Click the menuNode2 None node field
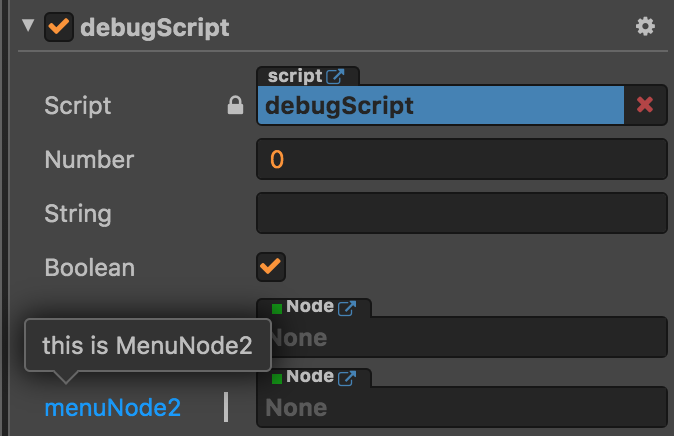Image resolution: width=674 pixels, height=436 pixels. point(461,408)
